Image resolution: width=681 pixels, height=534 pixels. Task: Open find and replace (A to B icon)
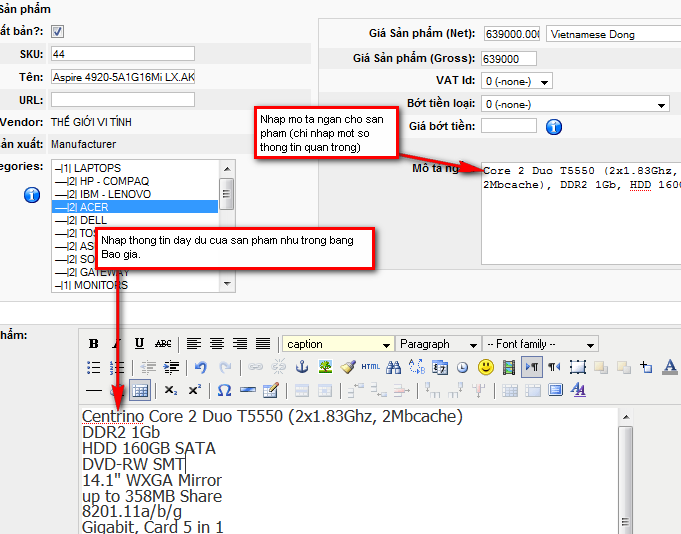[417, 367]
